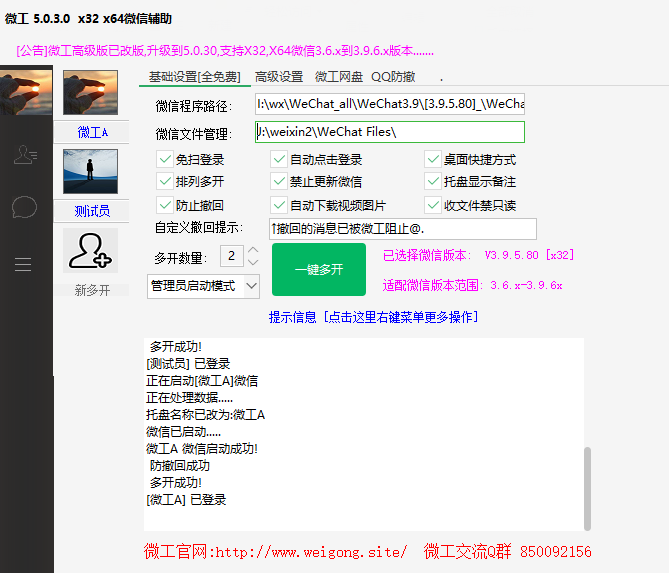Image resolution: width=669 pixels, height=573 pixels.
Task: Toggle the 禁止更新微信 checkbox
Action: coord(279,181)
